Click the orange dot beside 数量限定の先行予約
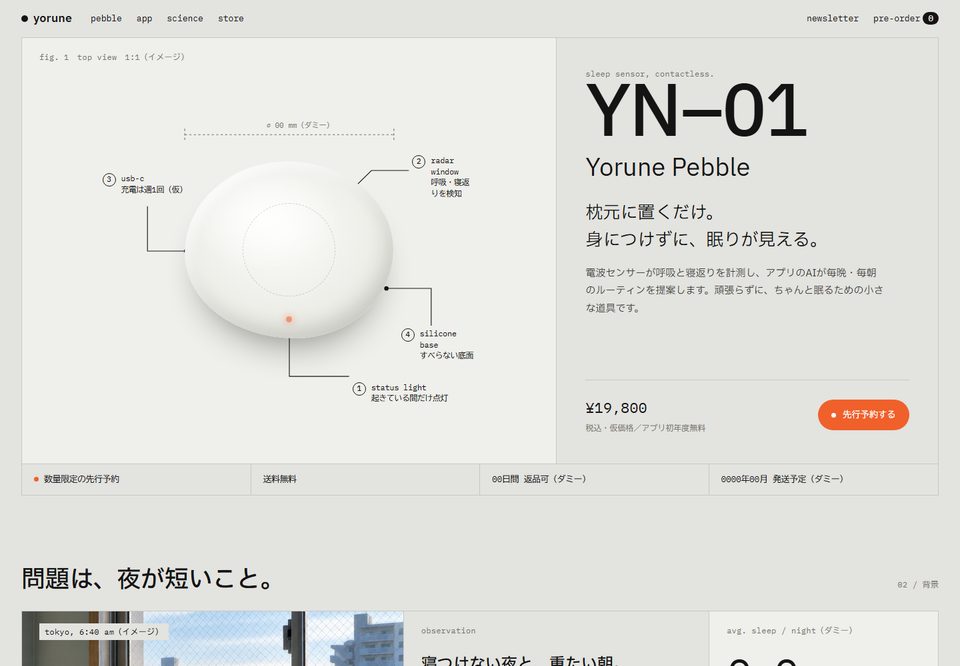 pyautogui.click(x=36, y=479)
